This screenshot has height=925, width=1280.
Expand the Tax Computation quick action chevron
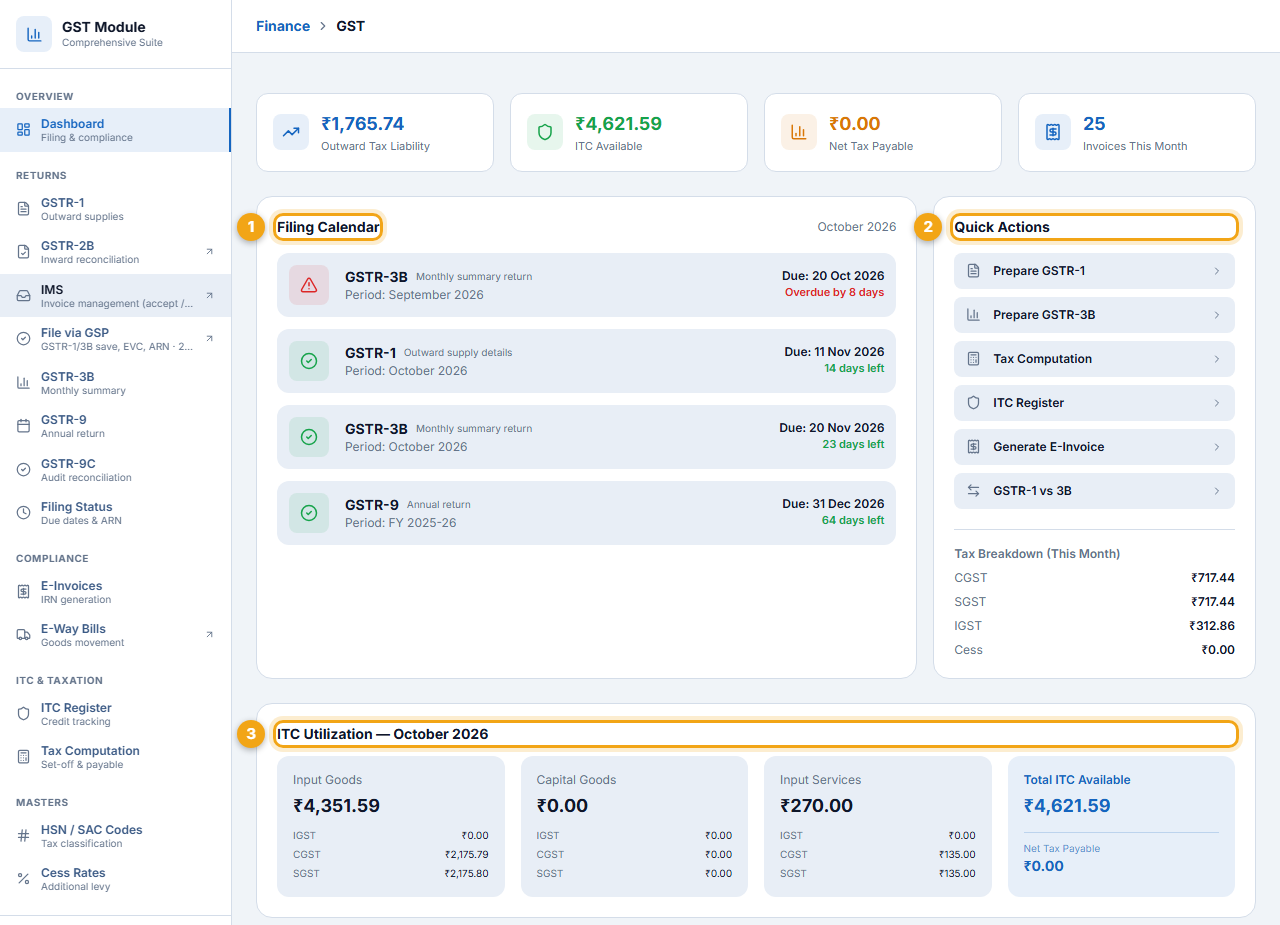click(x=1217, y=359)
